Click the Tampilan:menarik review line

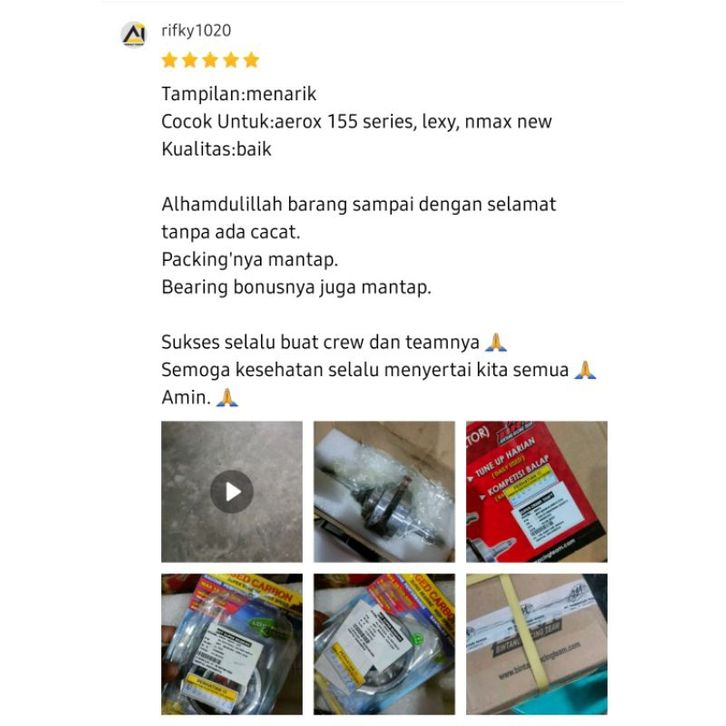[x=239, y=94]
